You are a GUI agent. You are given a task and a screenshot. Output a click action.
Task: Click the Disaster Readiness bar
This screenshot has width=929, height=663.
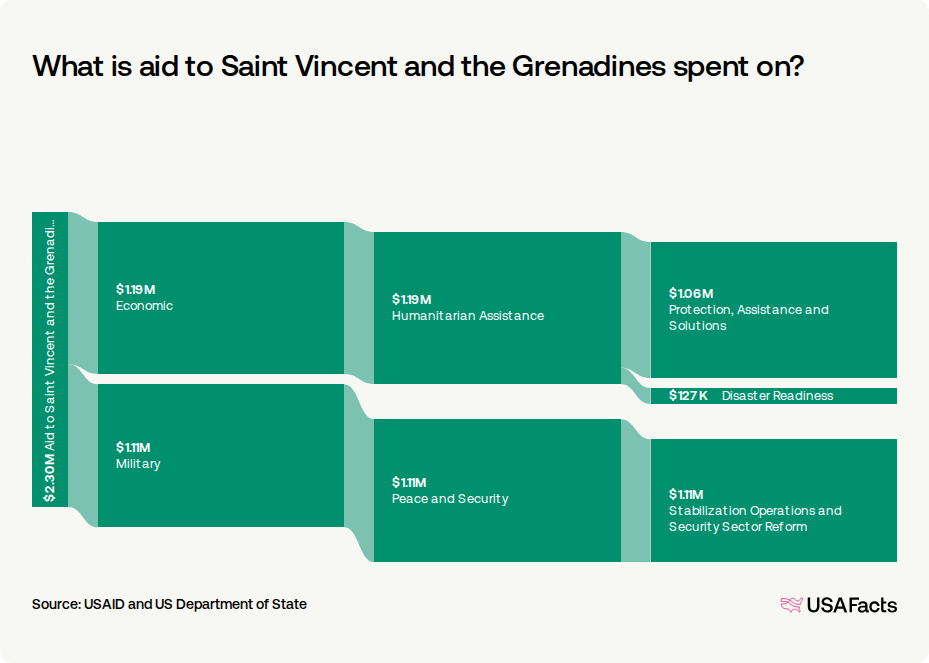(775, 396)
